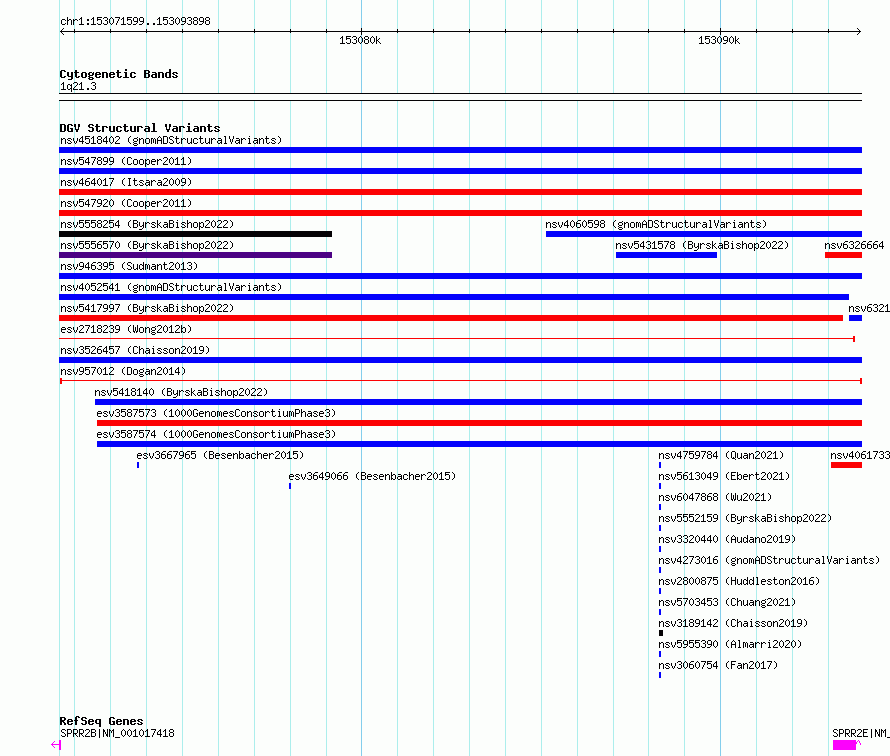Open nsv4759784 (Quan2021) label
This screenshot has height=756, width=890.
tap(721, 455)
